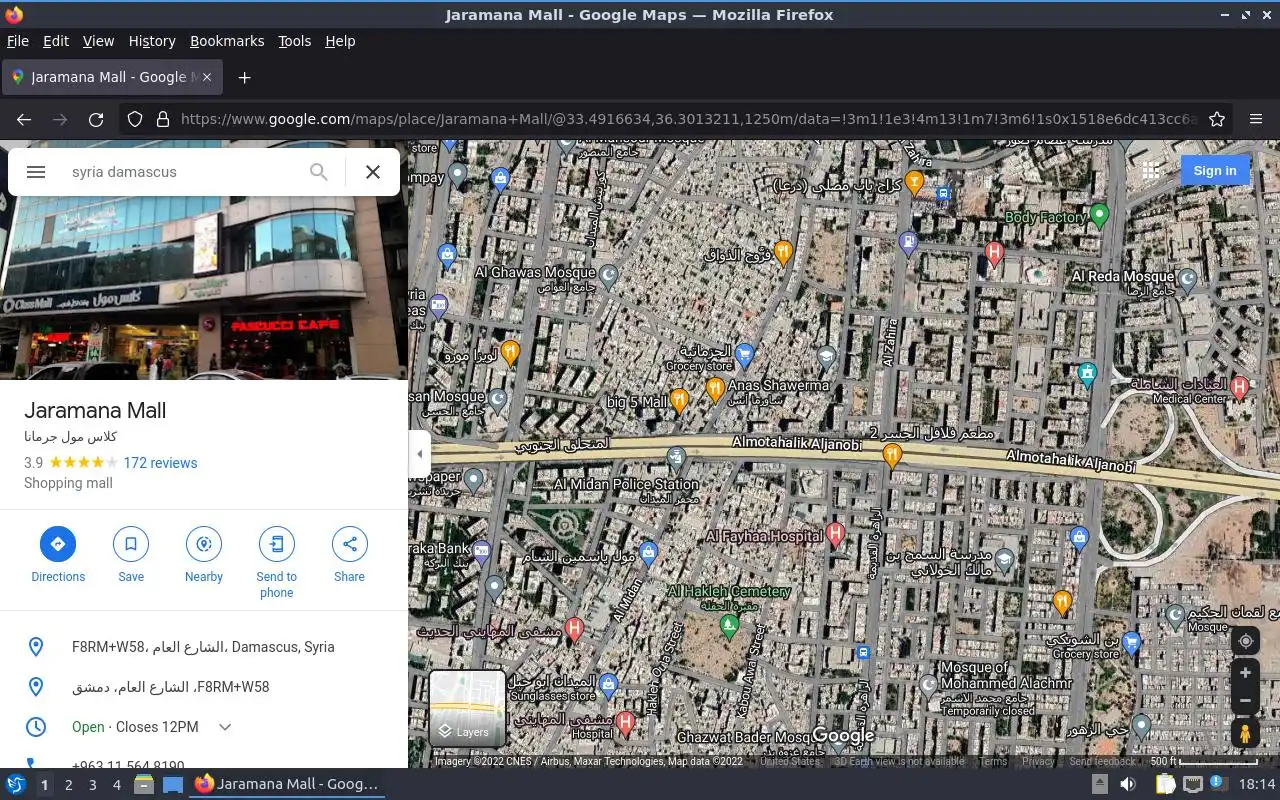Go back to previous page
Viewport: 1280px width, 800px height.
24,119
